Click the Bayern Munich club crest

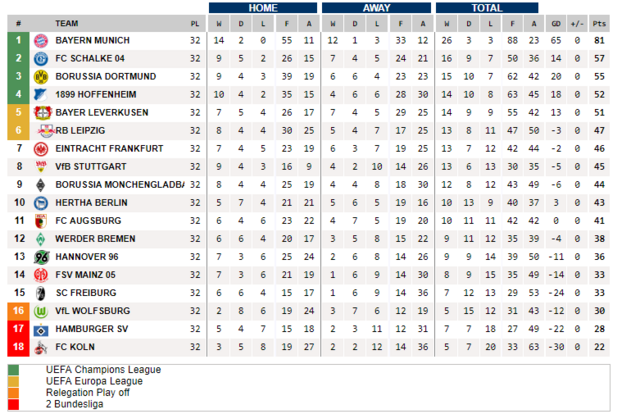[41, 40]
